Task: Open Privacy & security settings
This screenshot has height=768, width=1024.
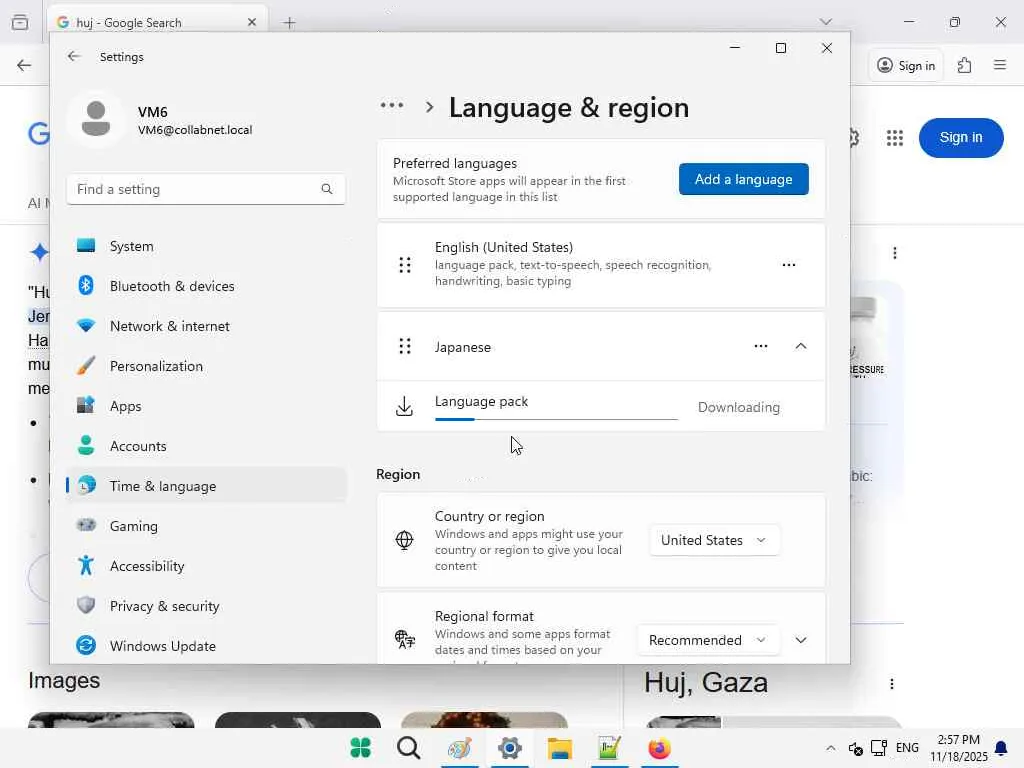Action: click(x=206, y=606)
